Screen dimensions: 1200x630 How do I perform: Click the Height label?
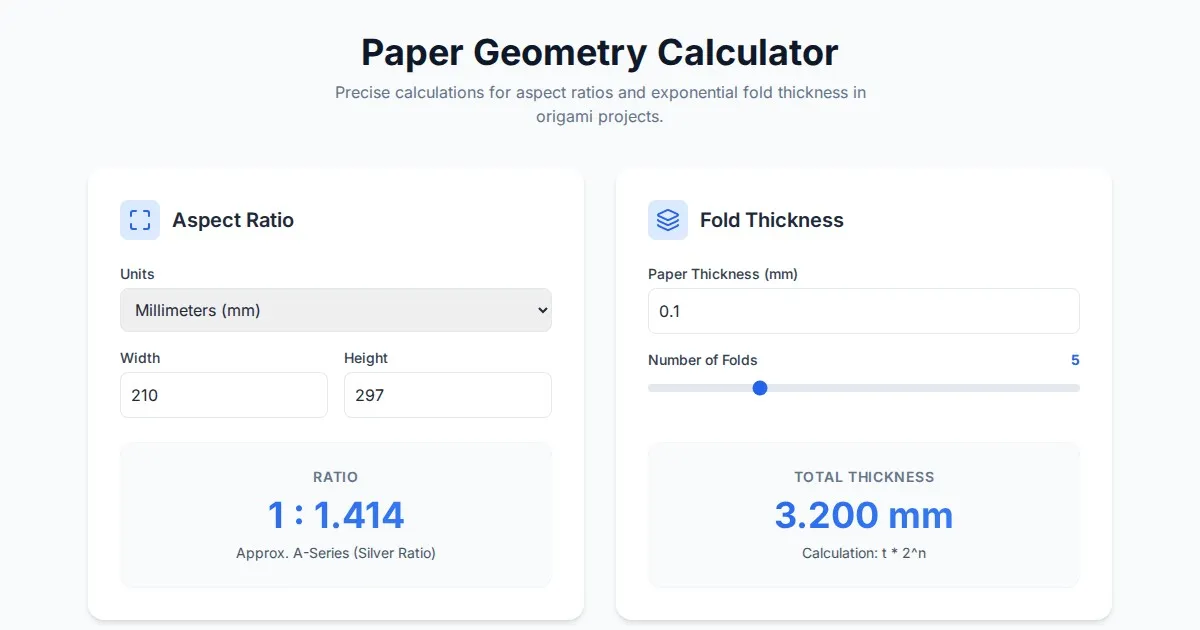pos(366,358)
